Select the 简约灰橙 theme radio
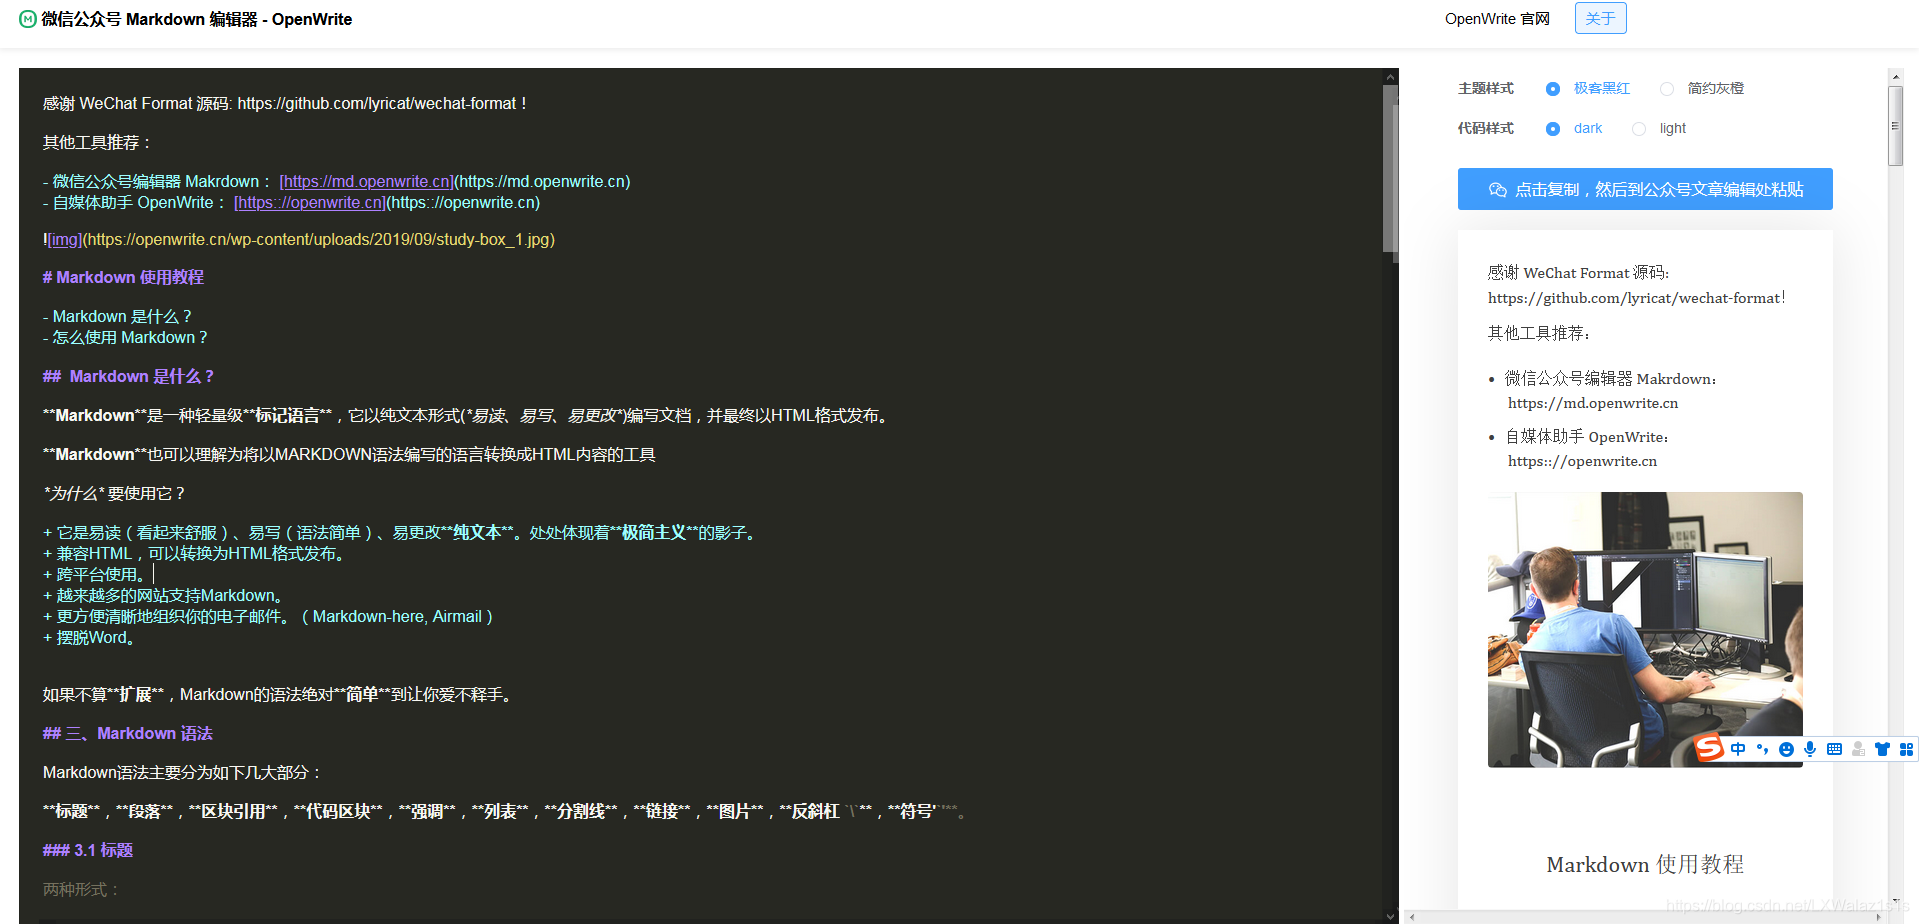 [1666, 89]
